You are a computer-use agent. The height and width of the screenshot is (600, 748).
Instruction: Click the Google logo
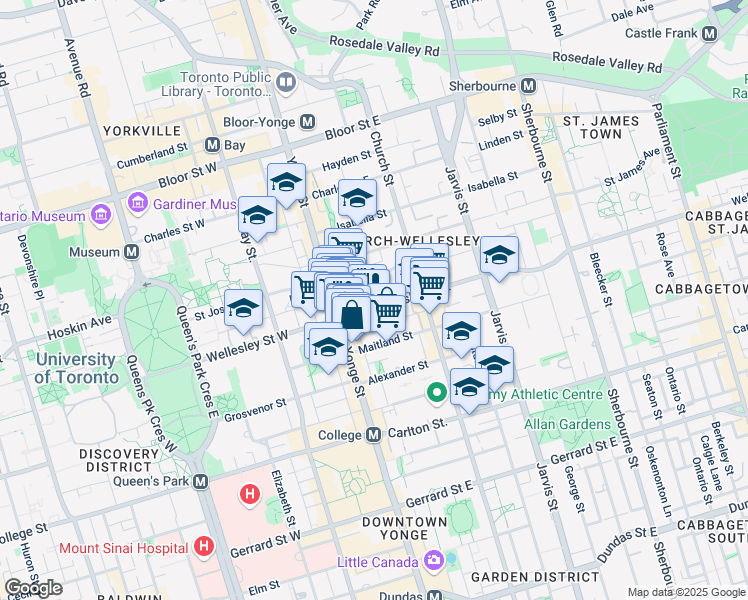point(33,588)
